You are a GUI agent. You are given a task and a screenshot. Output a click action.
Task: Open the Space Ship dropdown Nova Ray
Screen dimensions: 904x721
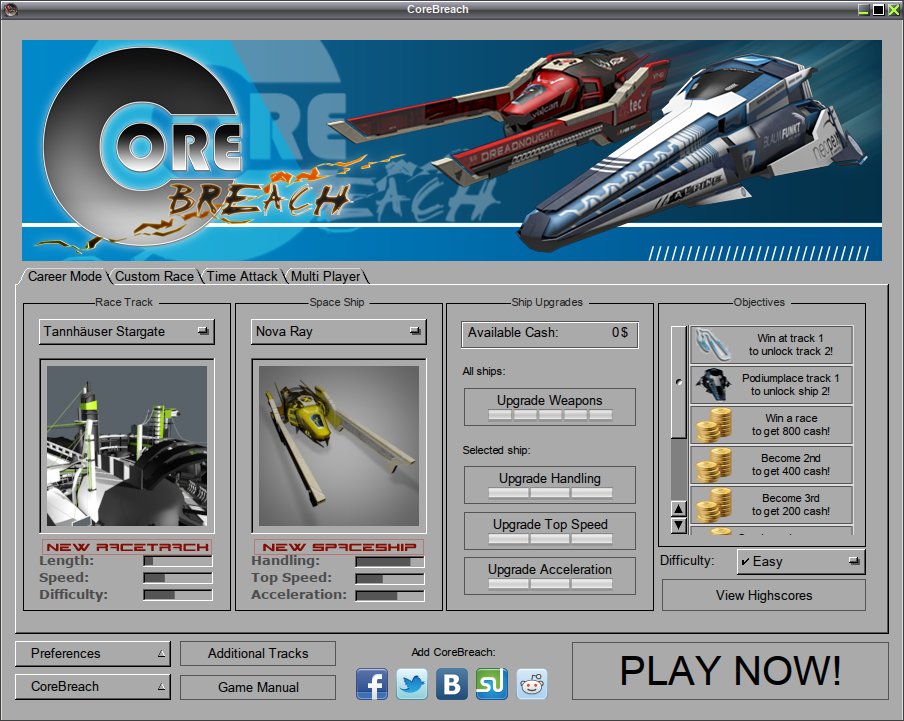pyautogui.click(x=339, y=331)
